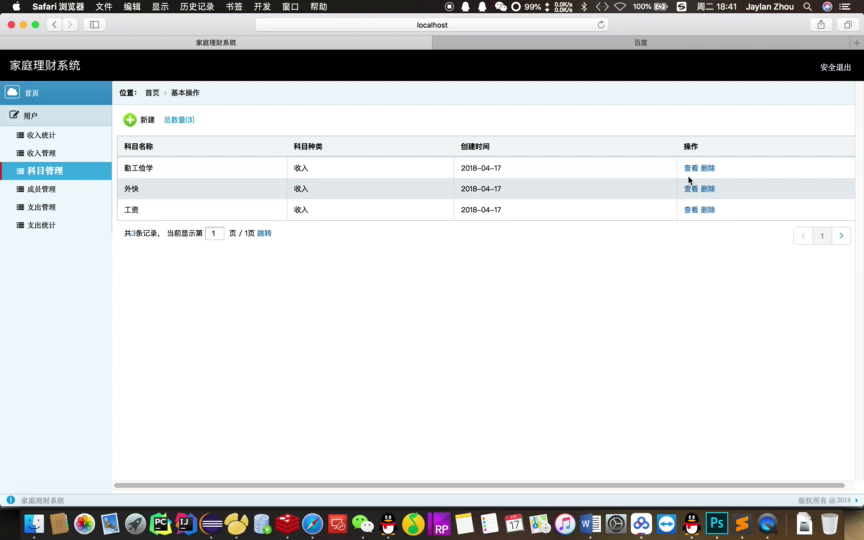Reload the localhost page
Viewport: 864px width, 540px height.
click(x=601, y=24)
